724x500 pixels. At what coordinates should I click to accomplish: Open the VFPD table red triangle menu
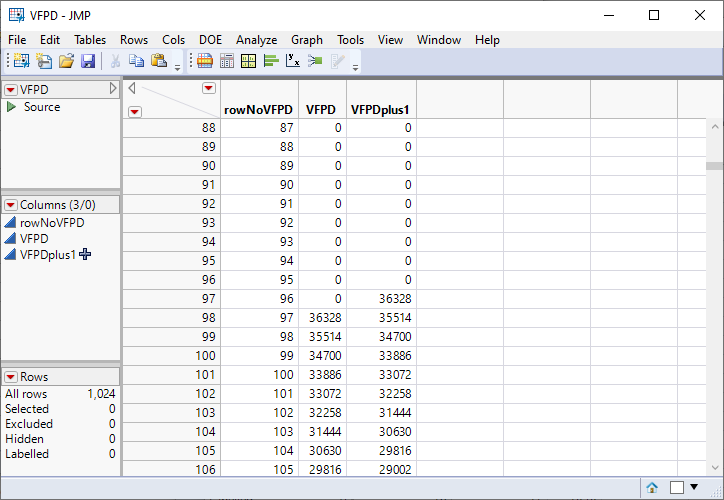pyautogui.click(x=10, y=89)
